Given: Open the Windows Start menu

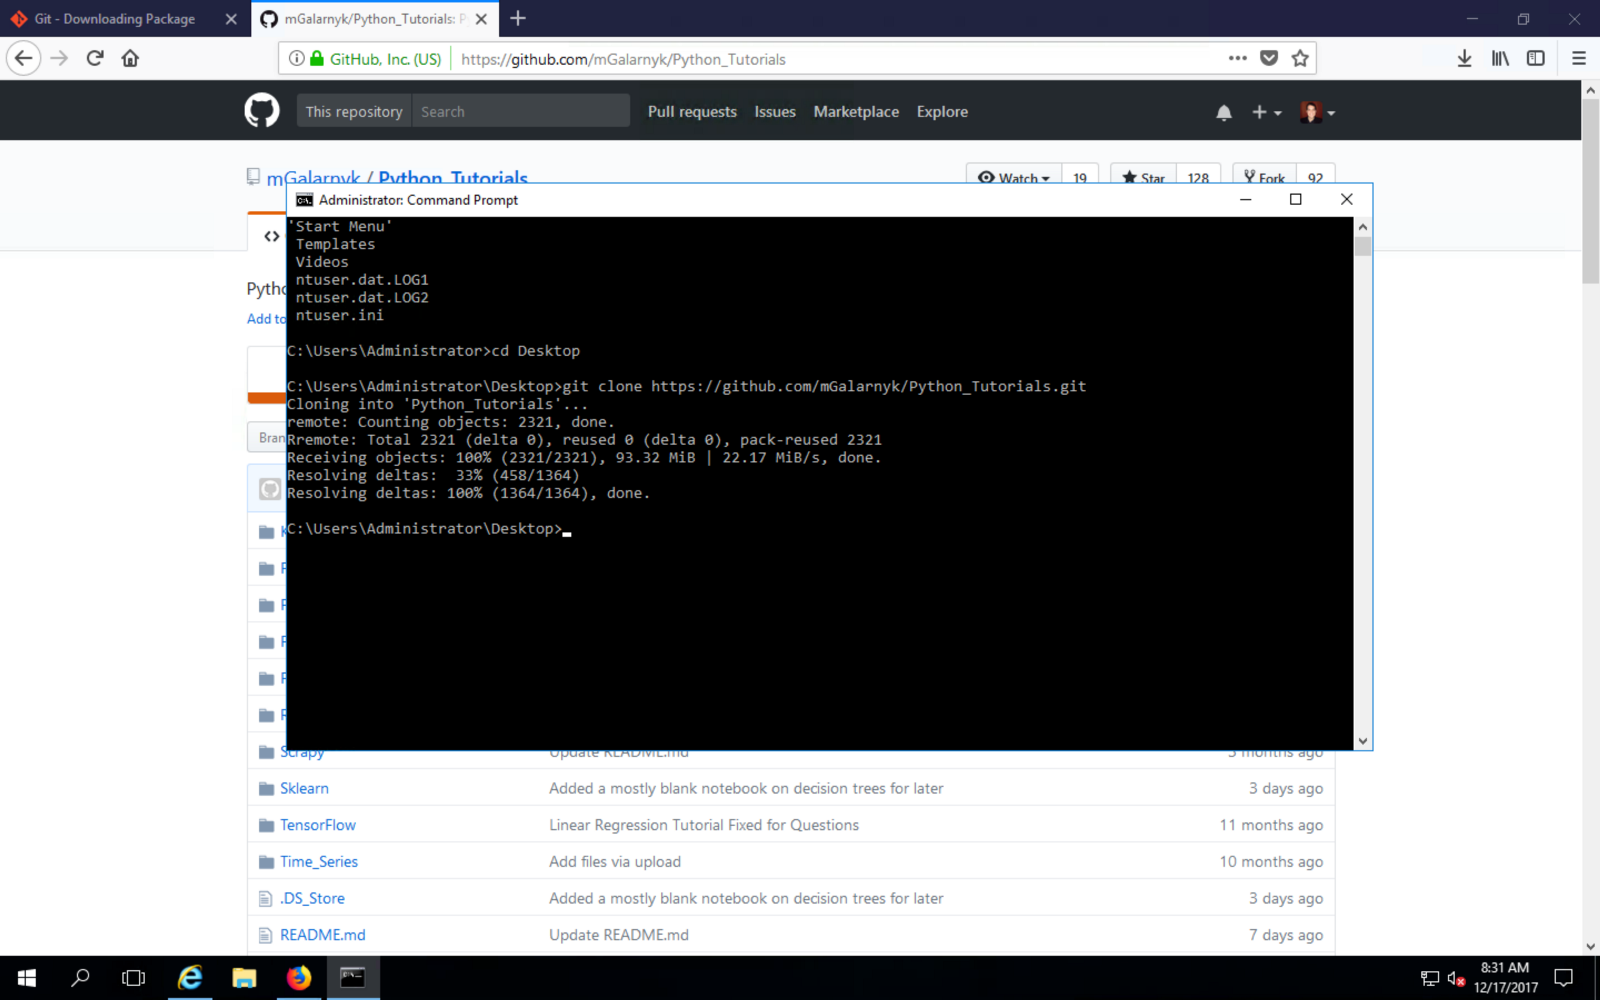Looking at the screenshot, I should pyautogui.click(x=27, y=978).
